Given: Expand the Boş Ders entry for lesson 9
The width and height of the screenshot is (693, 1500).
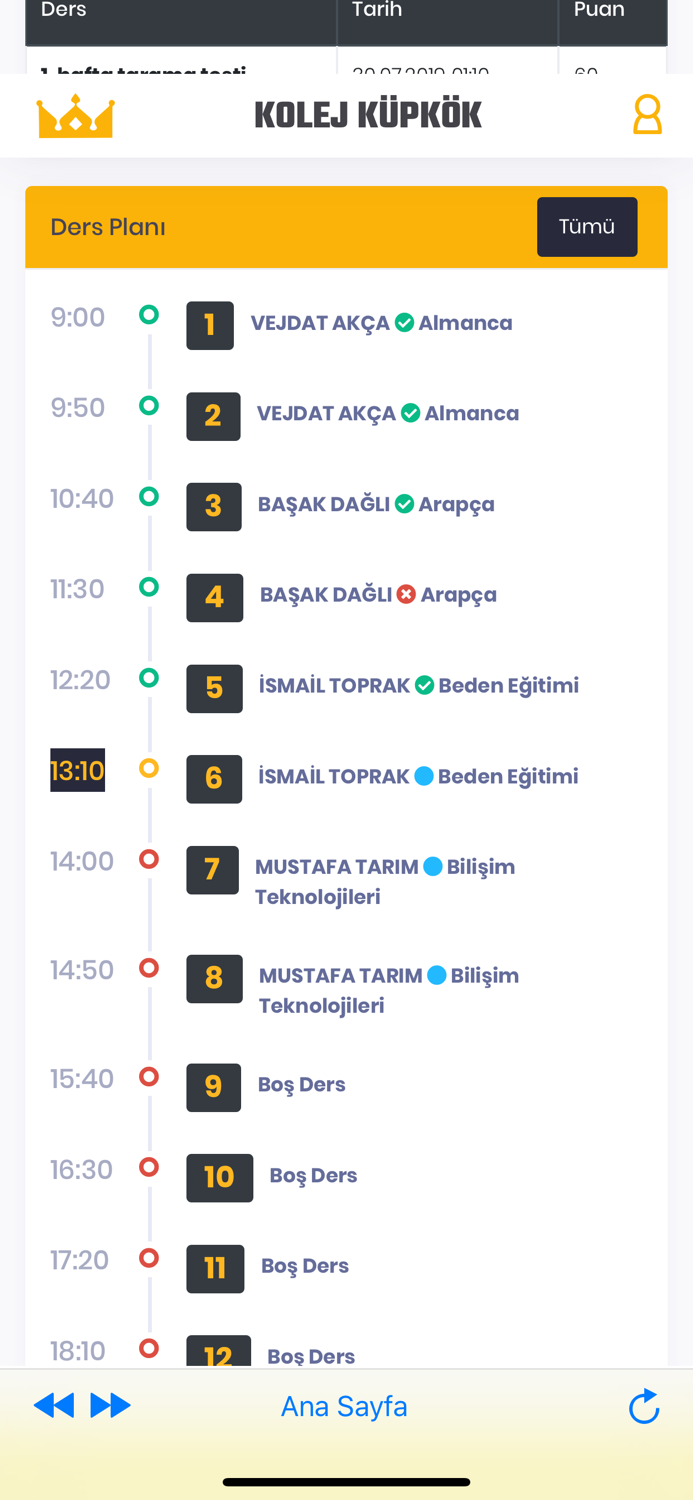Looking at the screenshot, I should pyautogui.click(x=301, y=1084).
